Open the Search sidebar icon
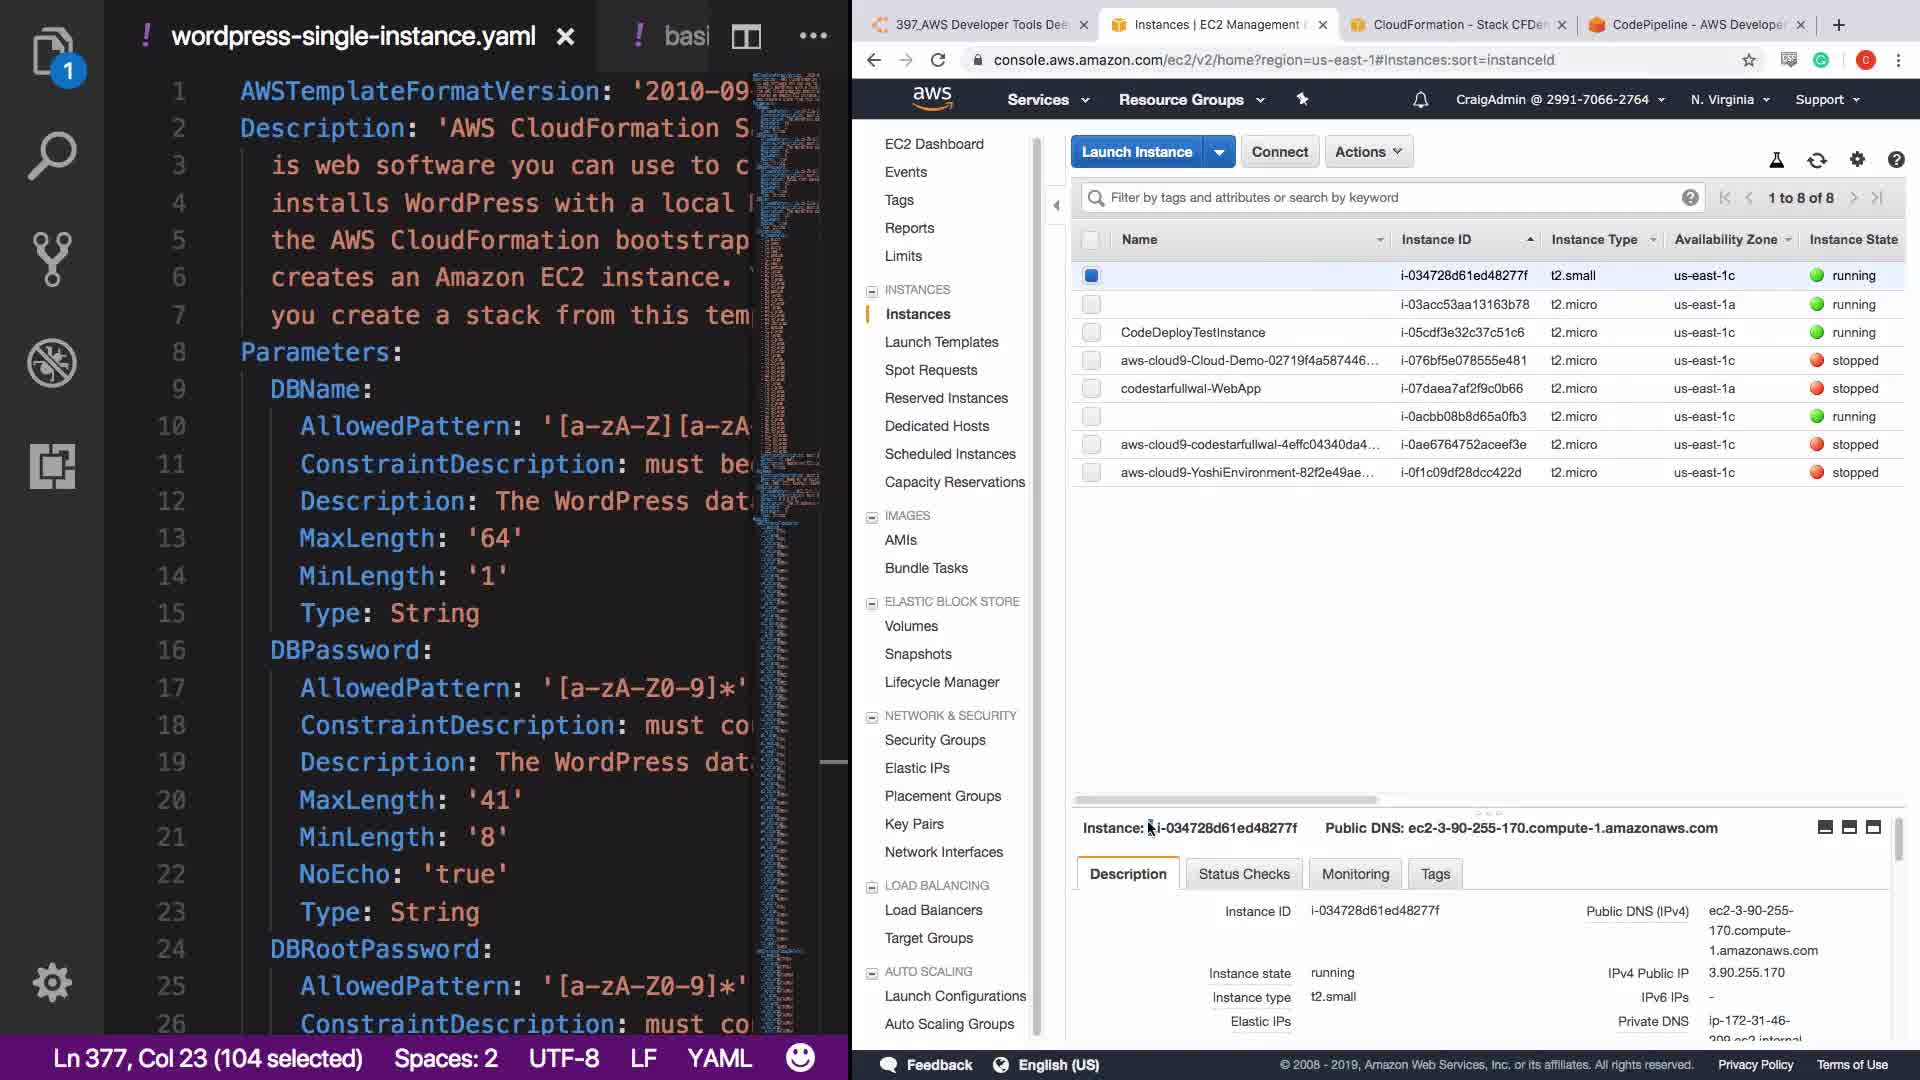The height and width of the screenshot is (1080, 1920). coord(52,156)
